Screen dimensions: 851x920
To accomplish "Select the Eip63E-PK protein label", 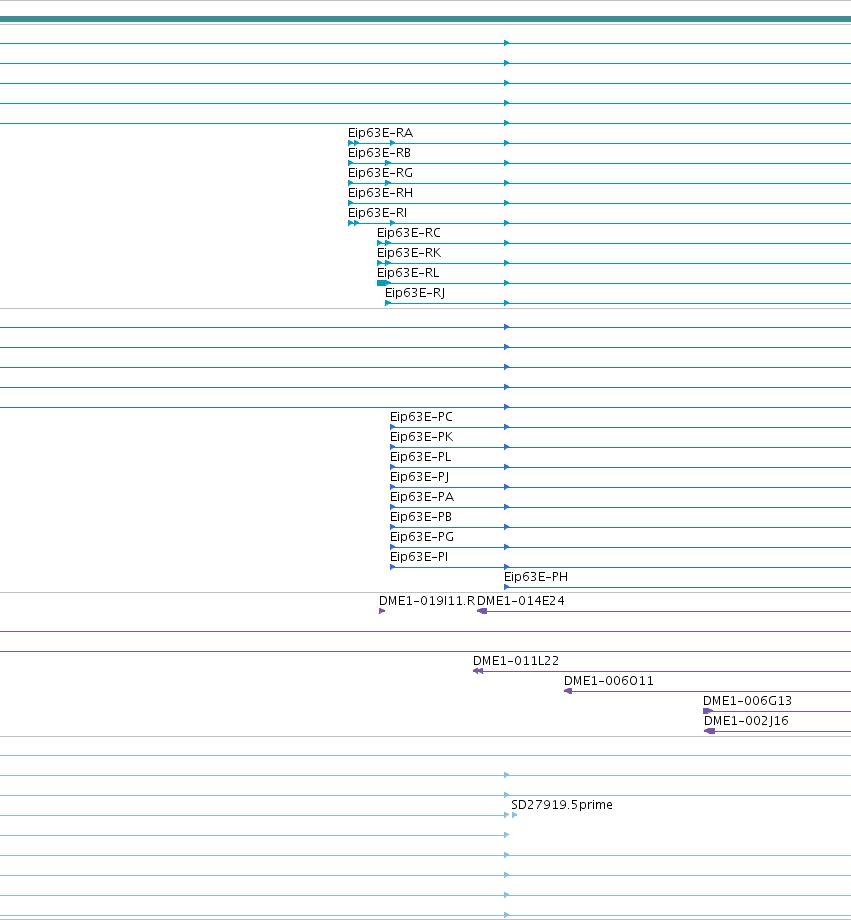I will coord(421,437).
